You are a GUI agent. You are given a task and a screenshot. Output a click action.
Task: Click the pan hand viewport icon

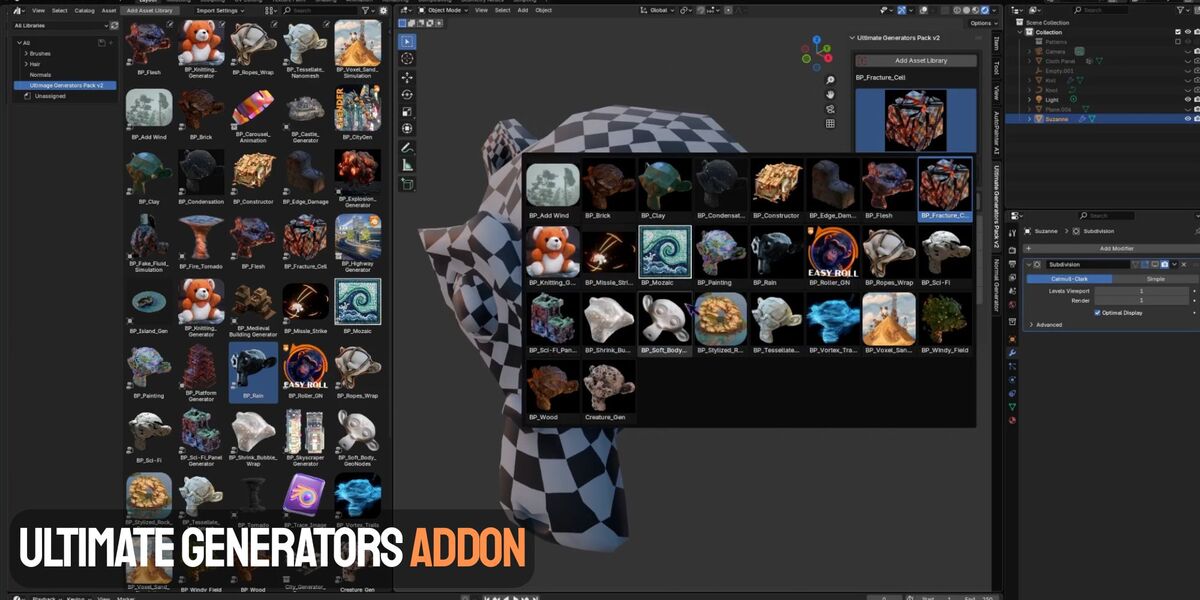click(830, 94)
